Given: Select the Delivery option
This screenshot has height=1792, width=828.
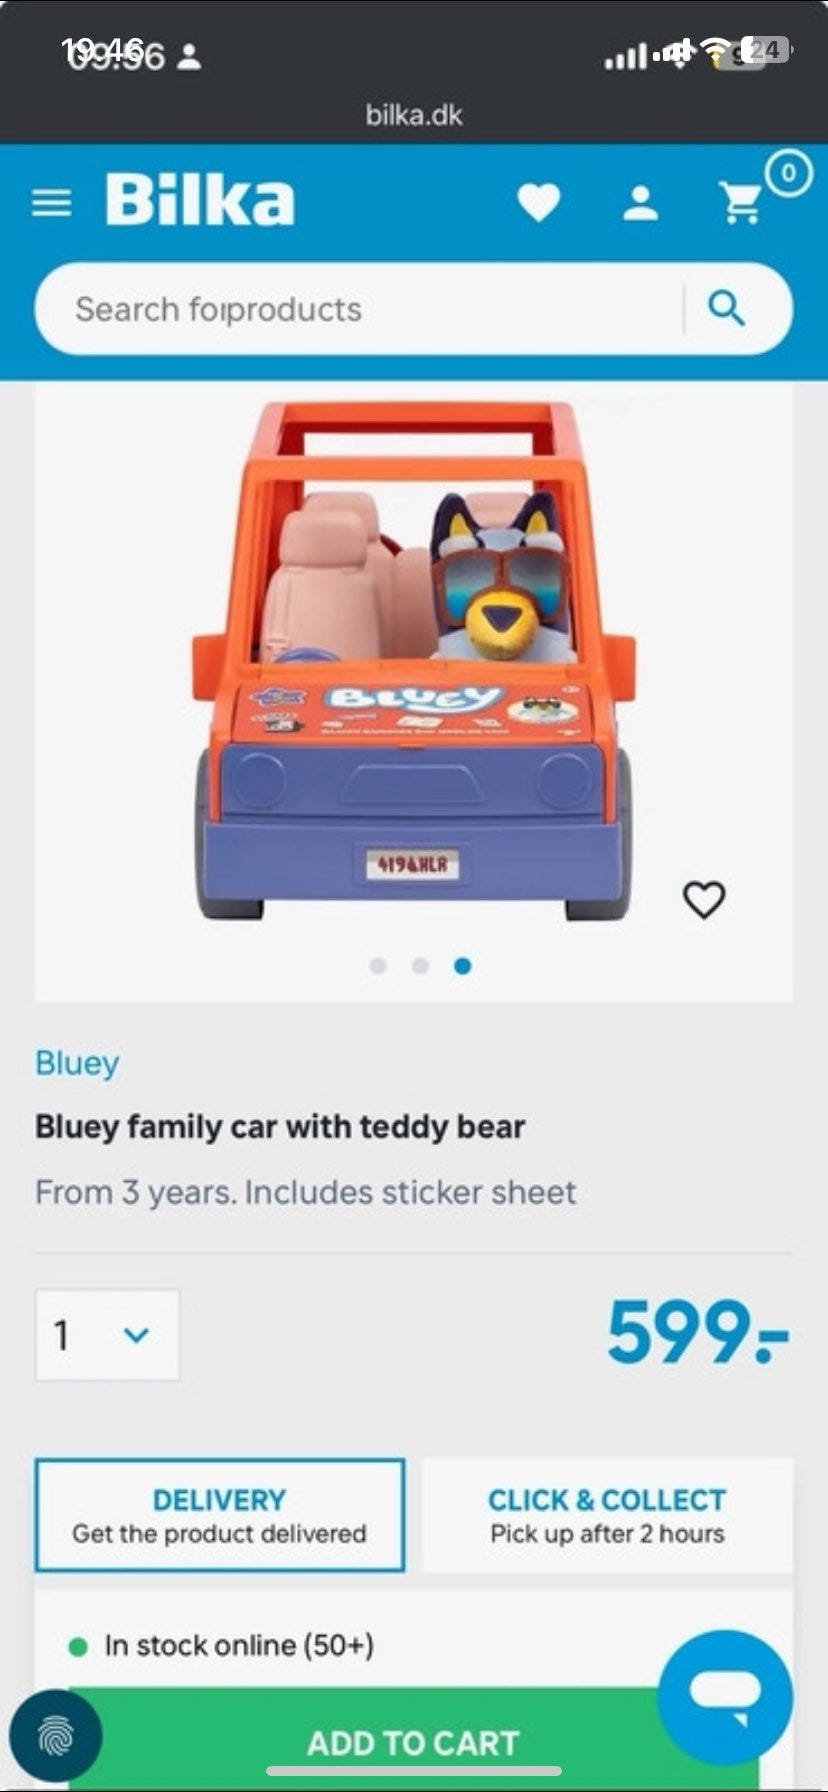Looking at the screenshot, I should [220, 1515].
